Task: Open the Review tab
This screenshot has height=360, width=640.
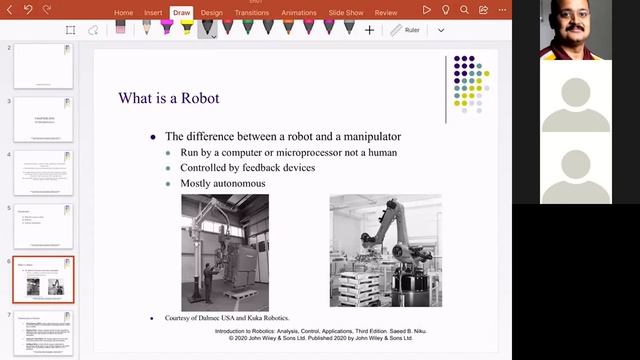Action: [x=386, y=13]
